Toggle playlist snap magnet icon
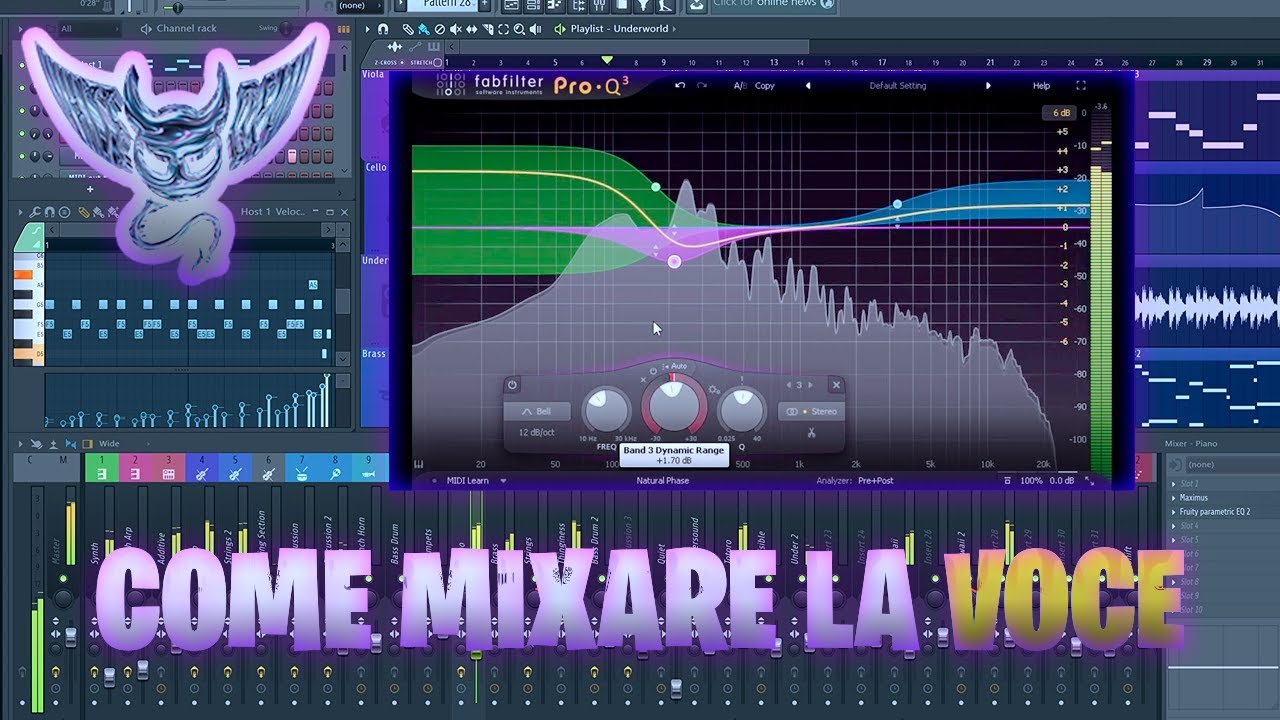 [383, 29]
